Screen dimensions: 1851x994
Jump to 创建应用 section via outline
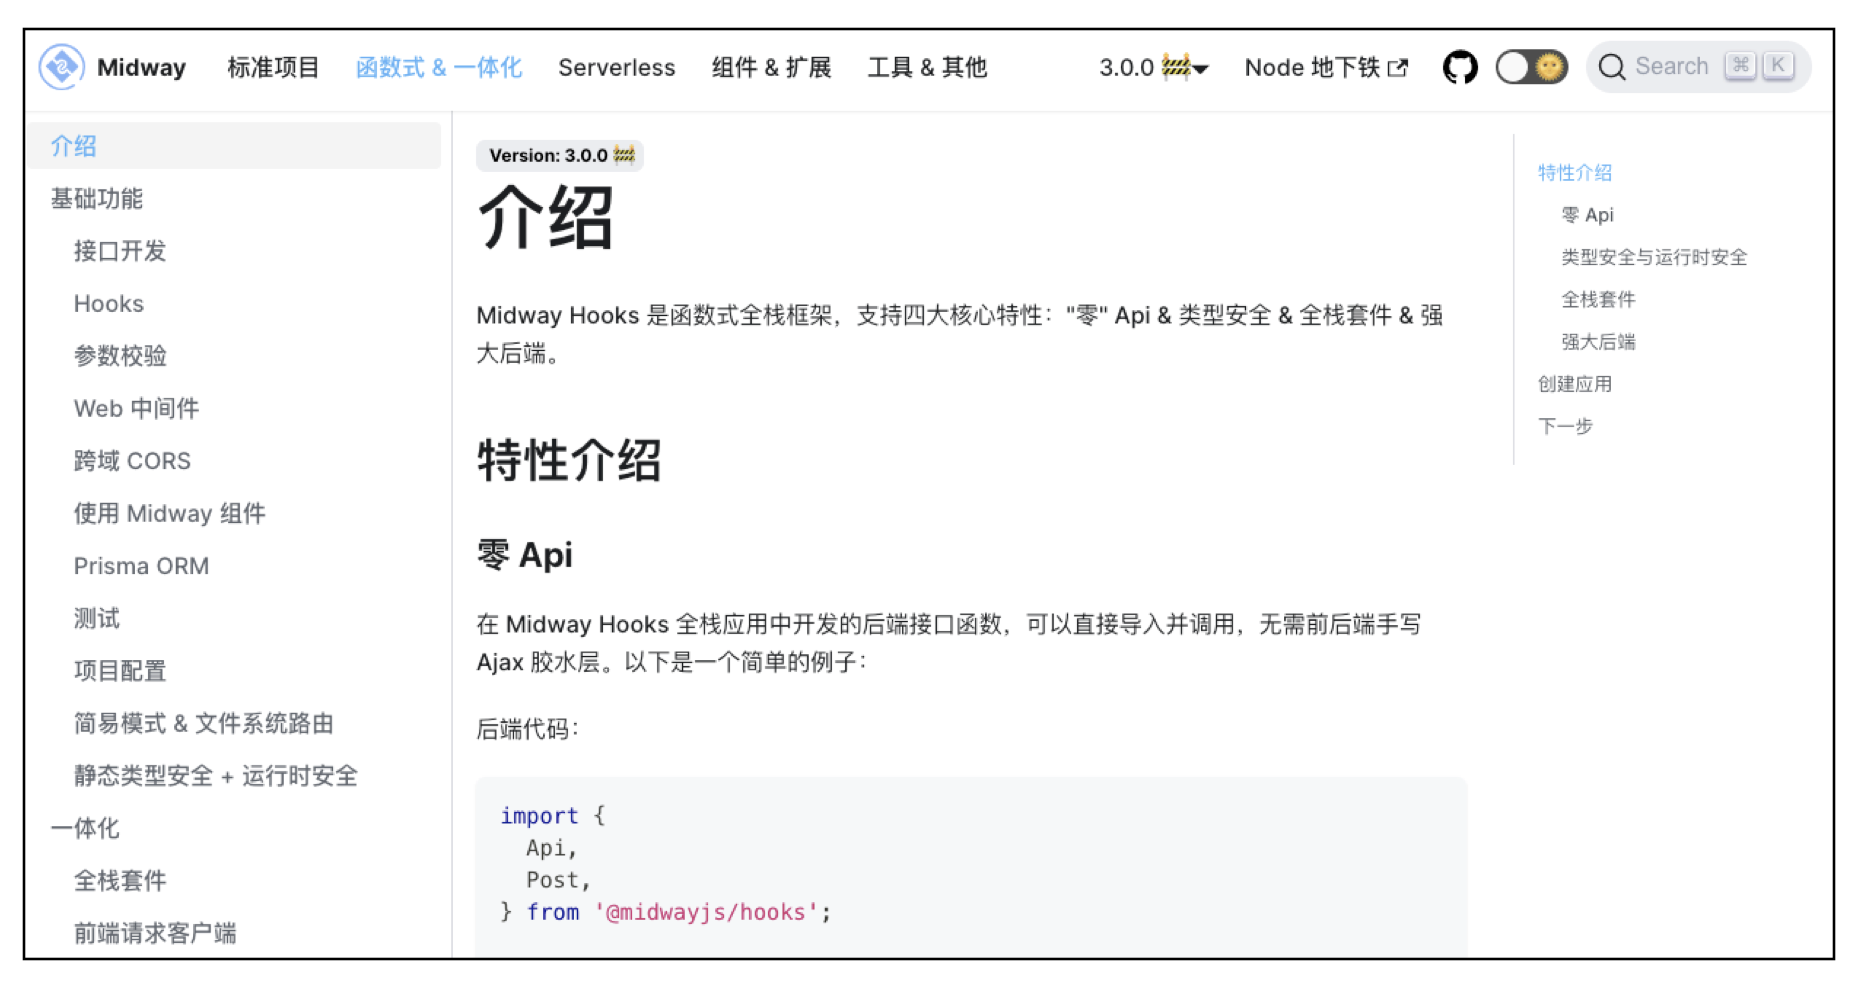click(1574, 384)
